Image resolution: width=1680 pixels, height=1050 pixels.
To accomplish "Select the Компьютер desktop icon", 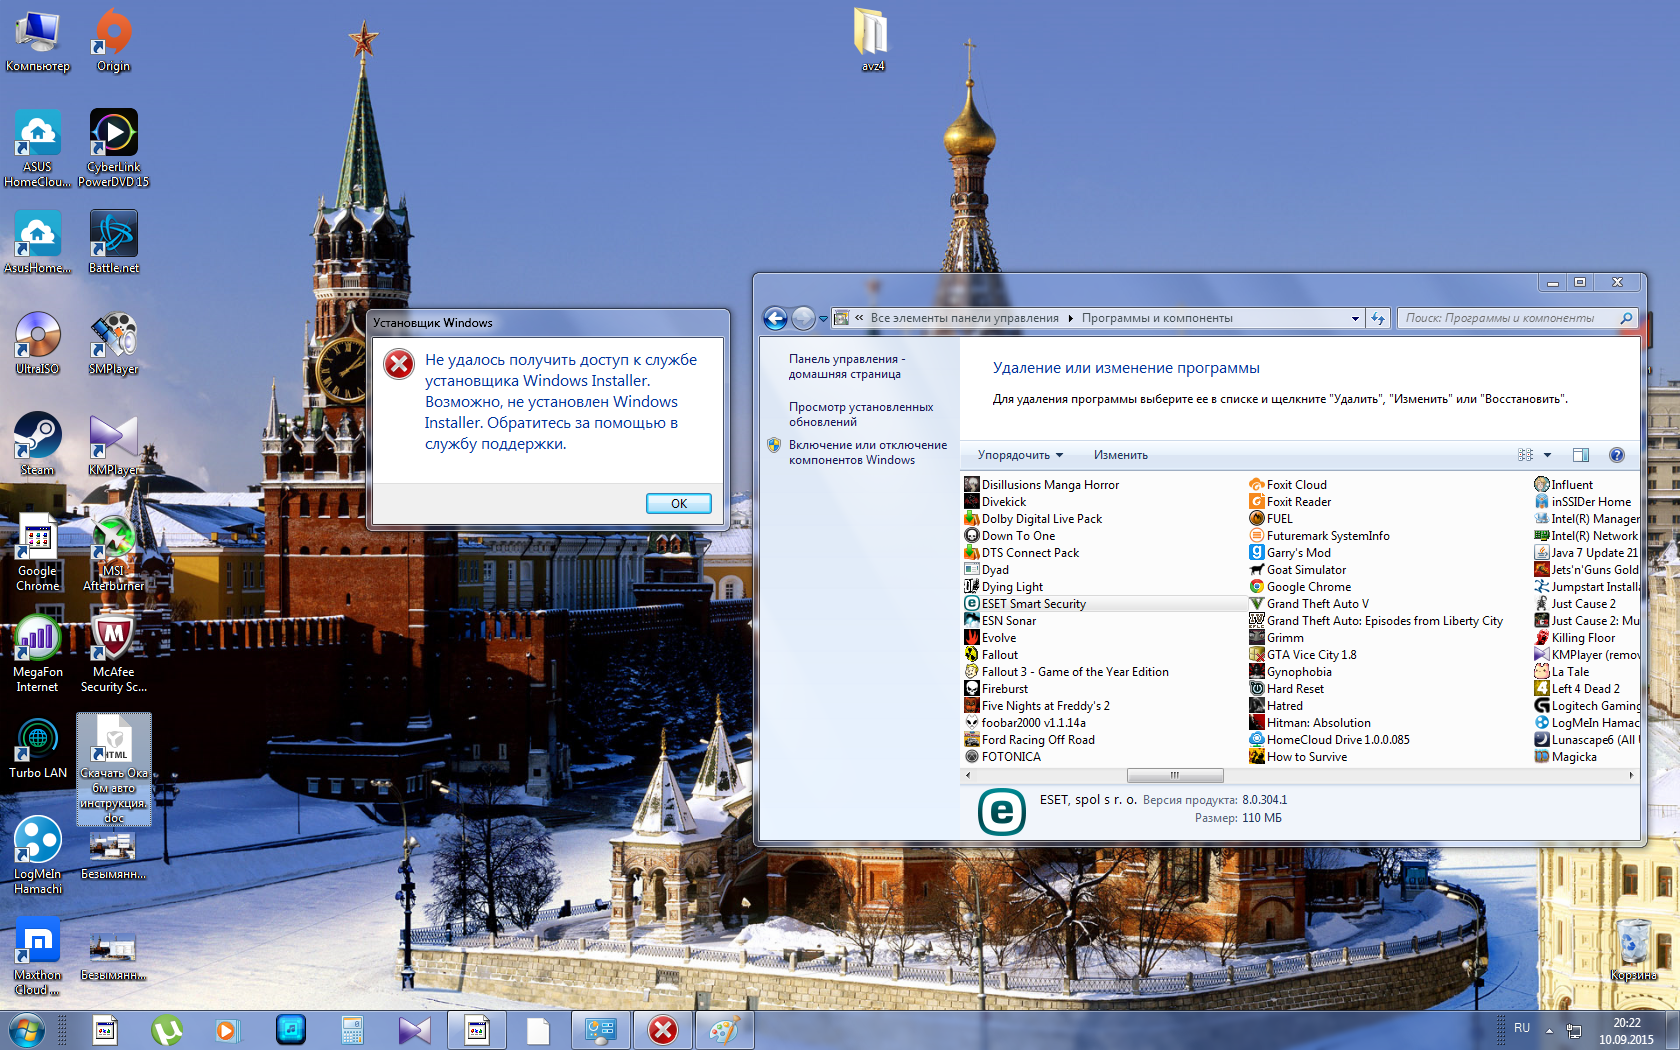I will [x=38, y=40].
